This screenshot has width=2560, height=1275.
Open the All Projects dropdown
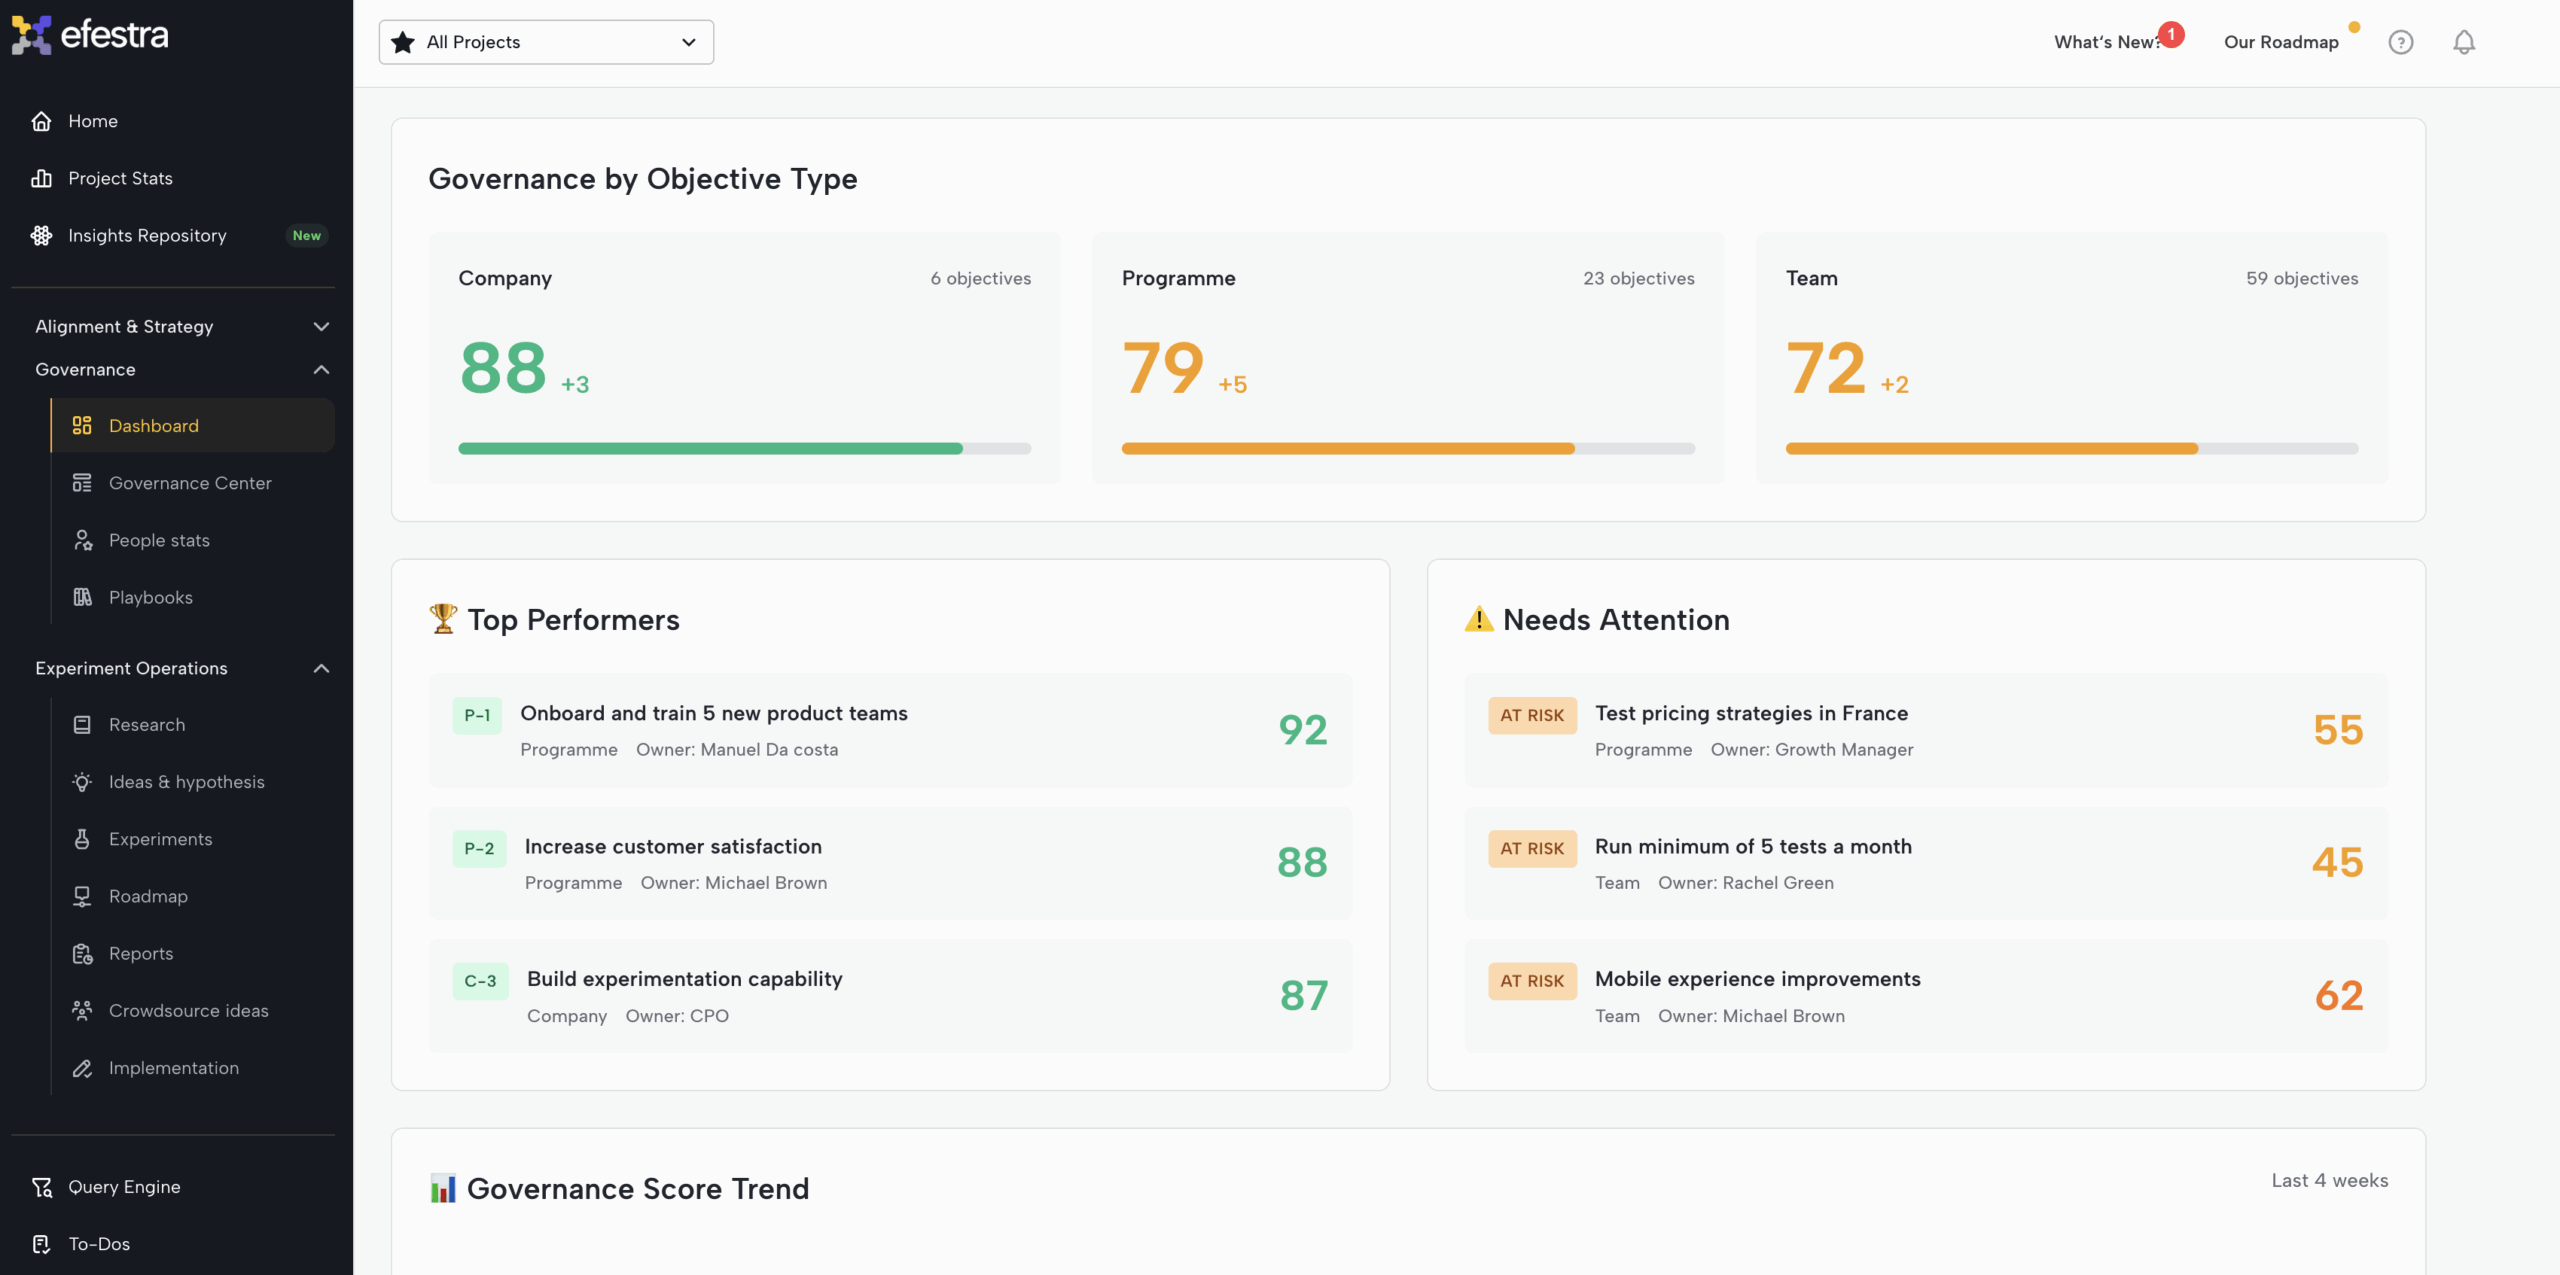pyautogui.click(x=546, y=42)
